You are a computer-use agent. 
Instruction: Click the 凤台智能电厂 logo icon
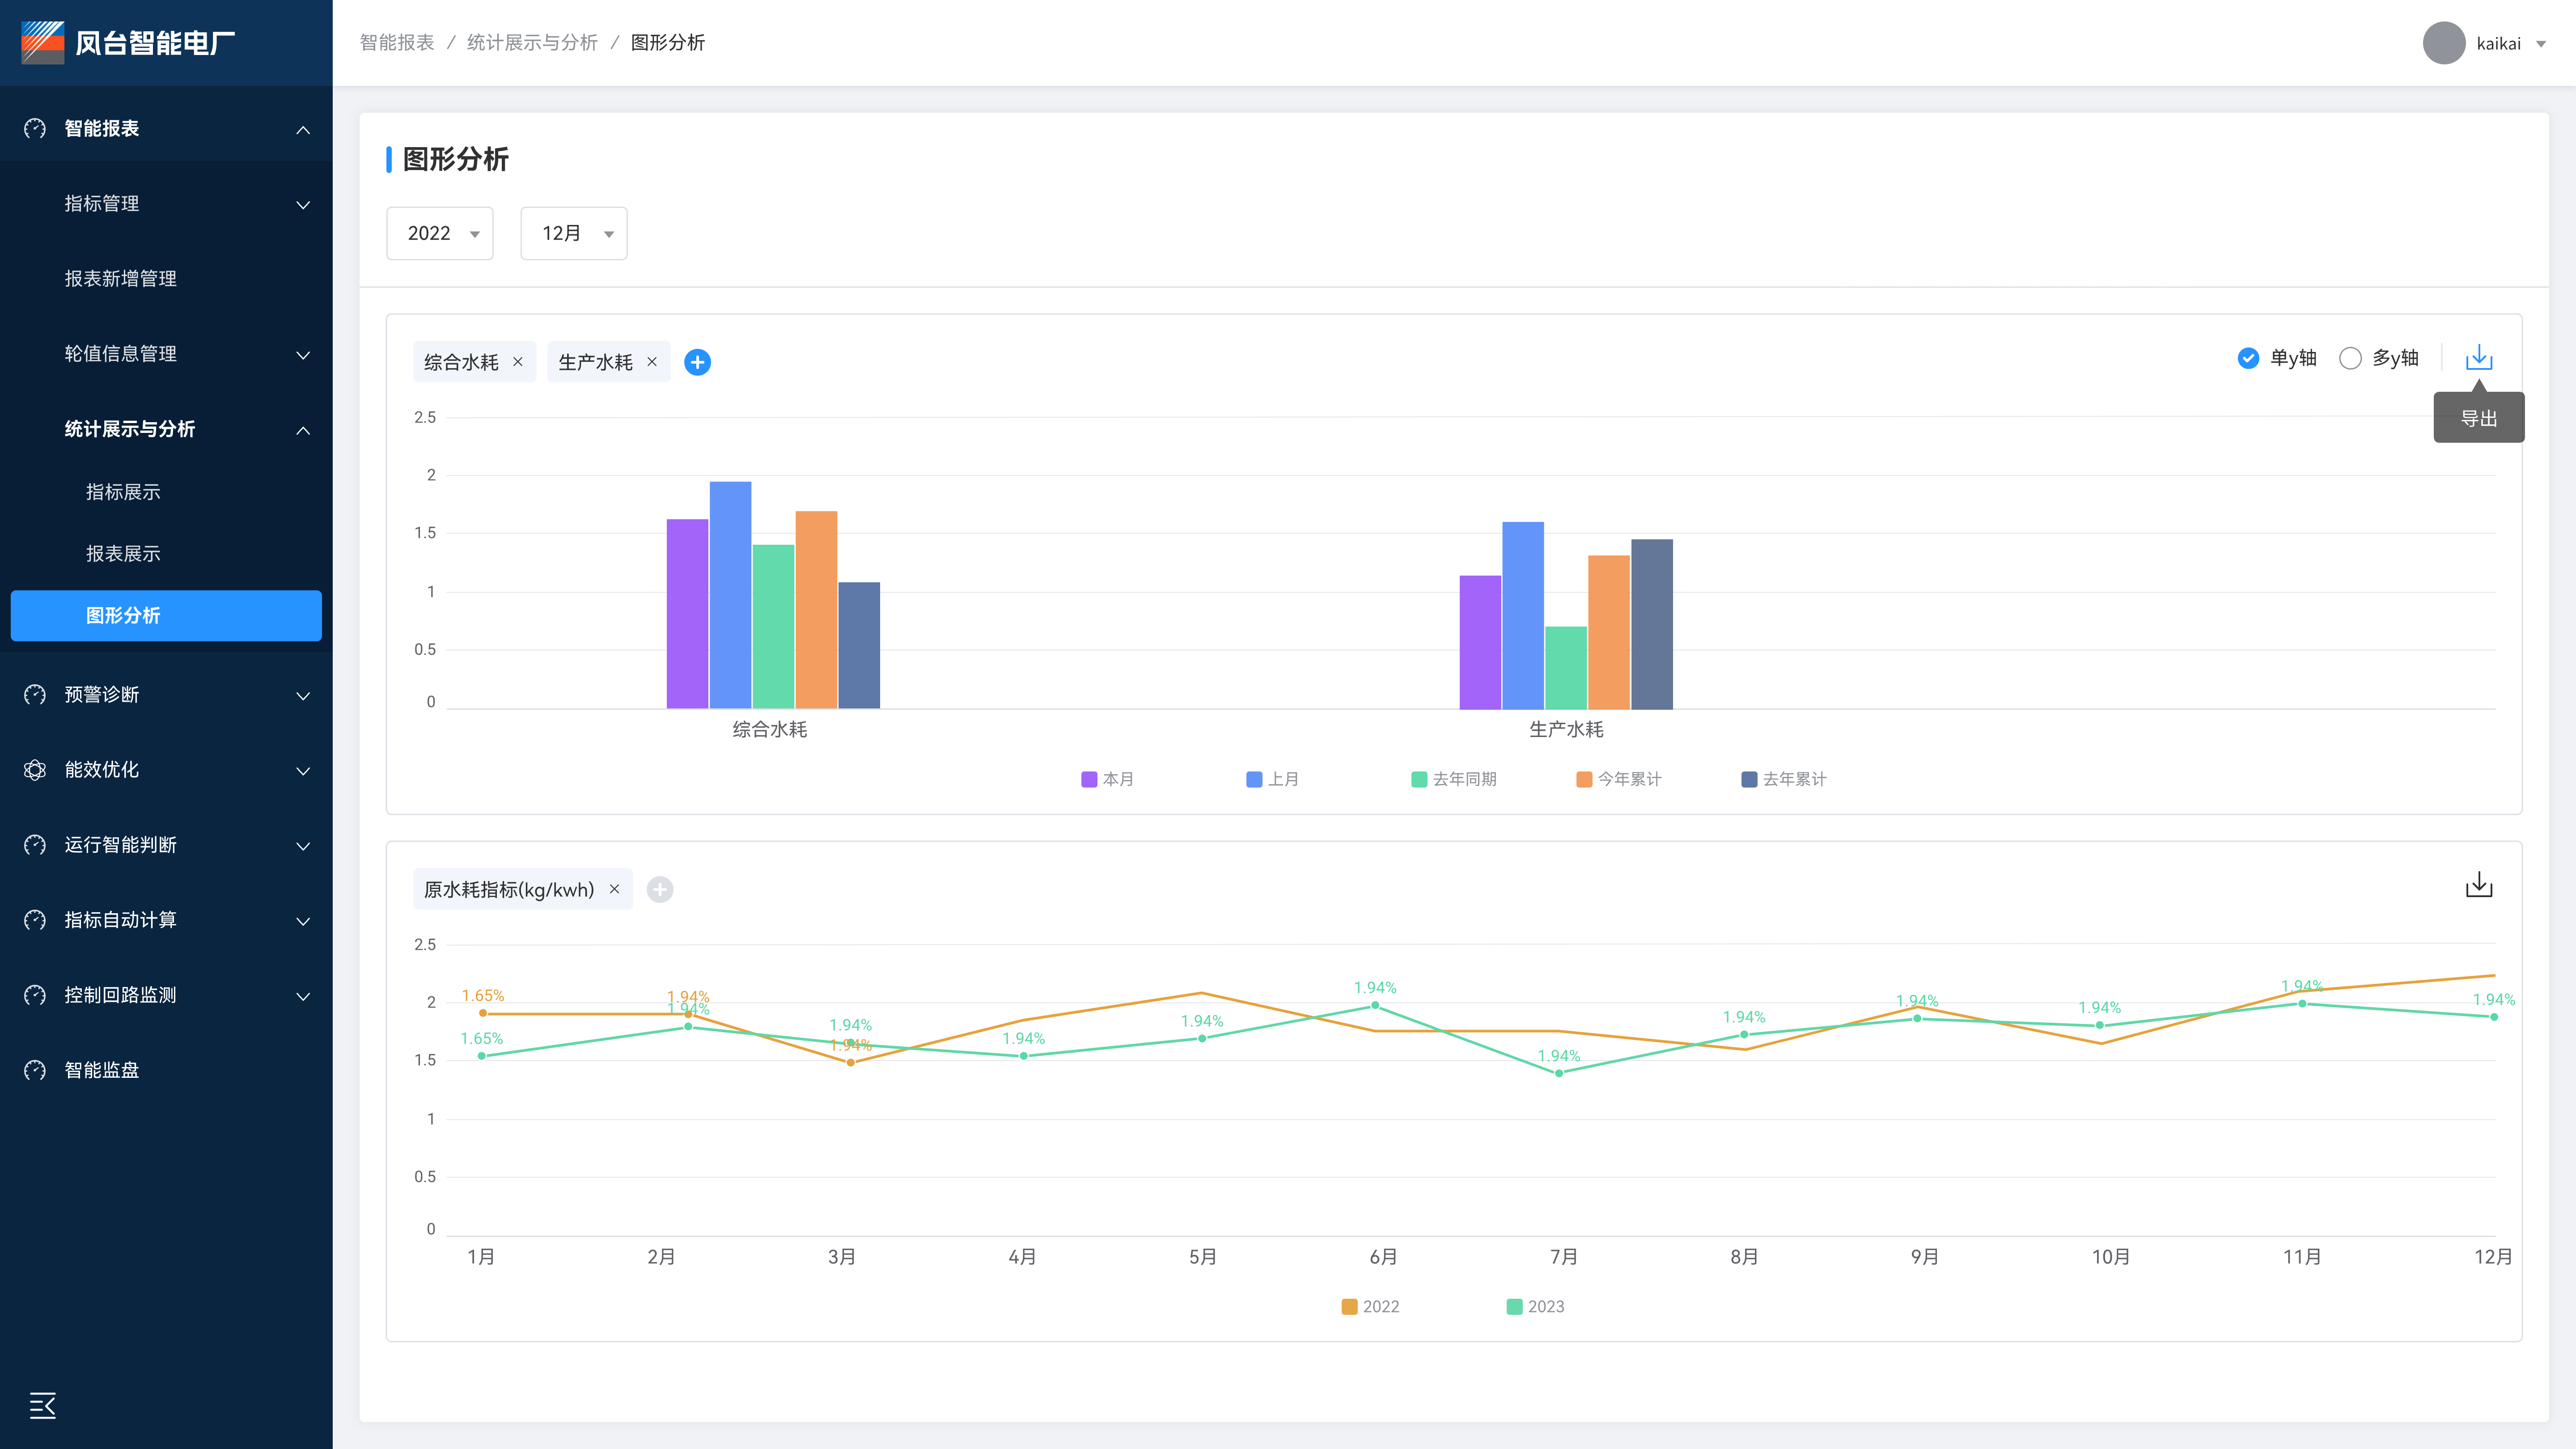click(x=43, y=42)
